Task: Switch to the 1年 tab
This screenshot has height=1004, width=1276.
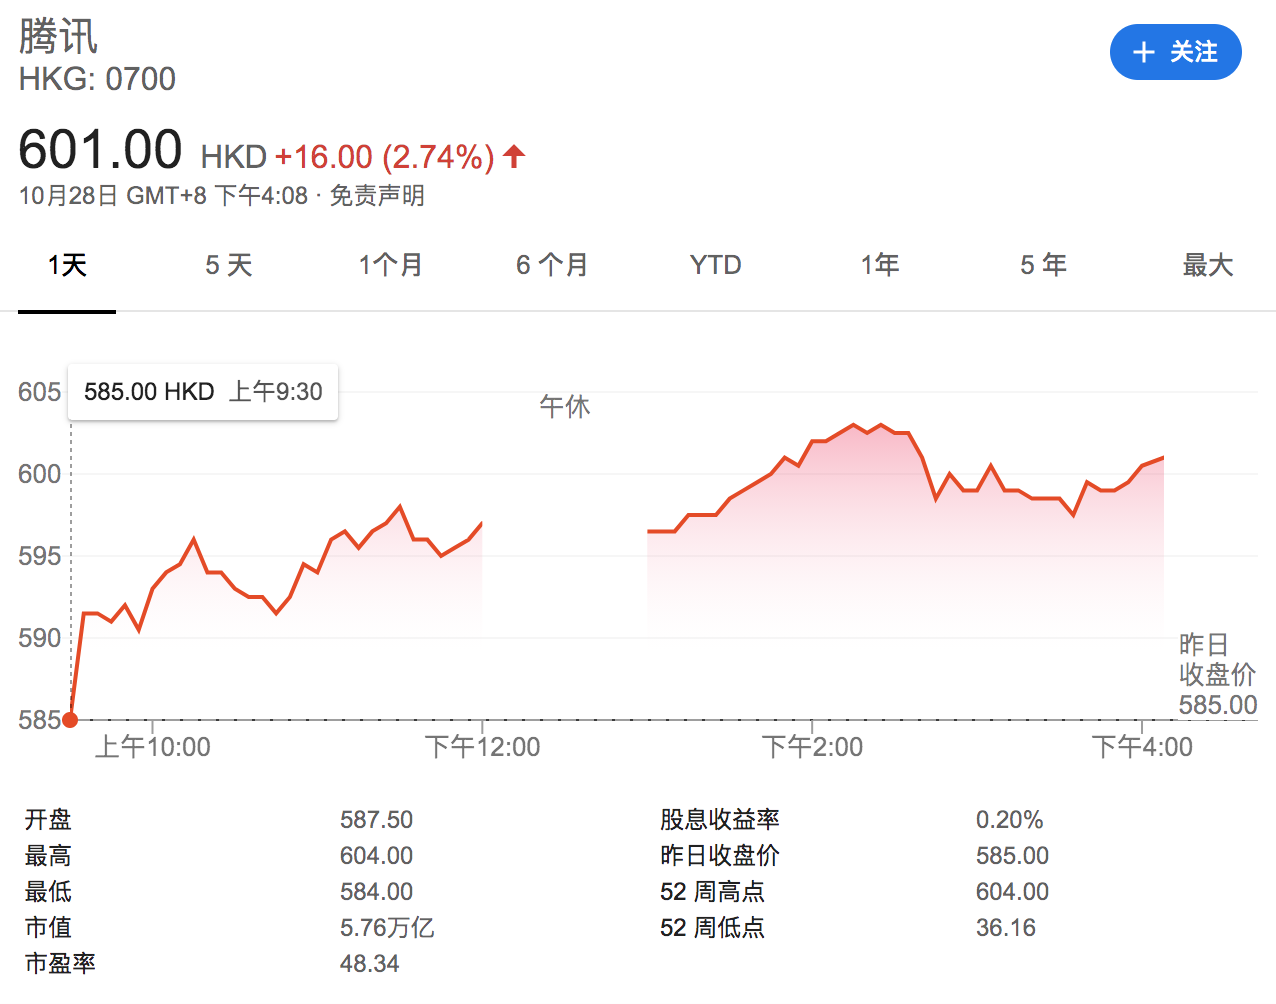Action: (x=880, y=265)
